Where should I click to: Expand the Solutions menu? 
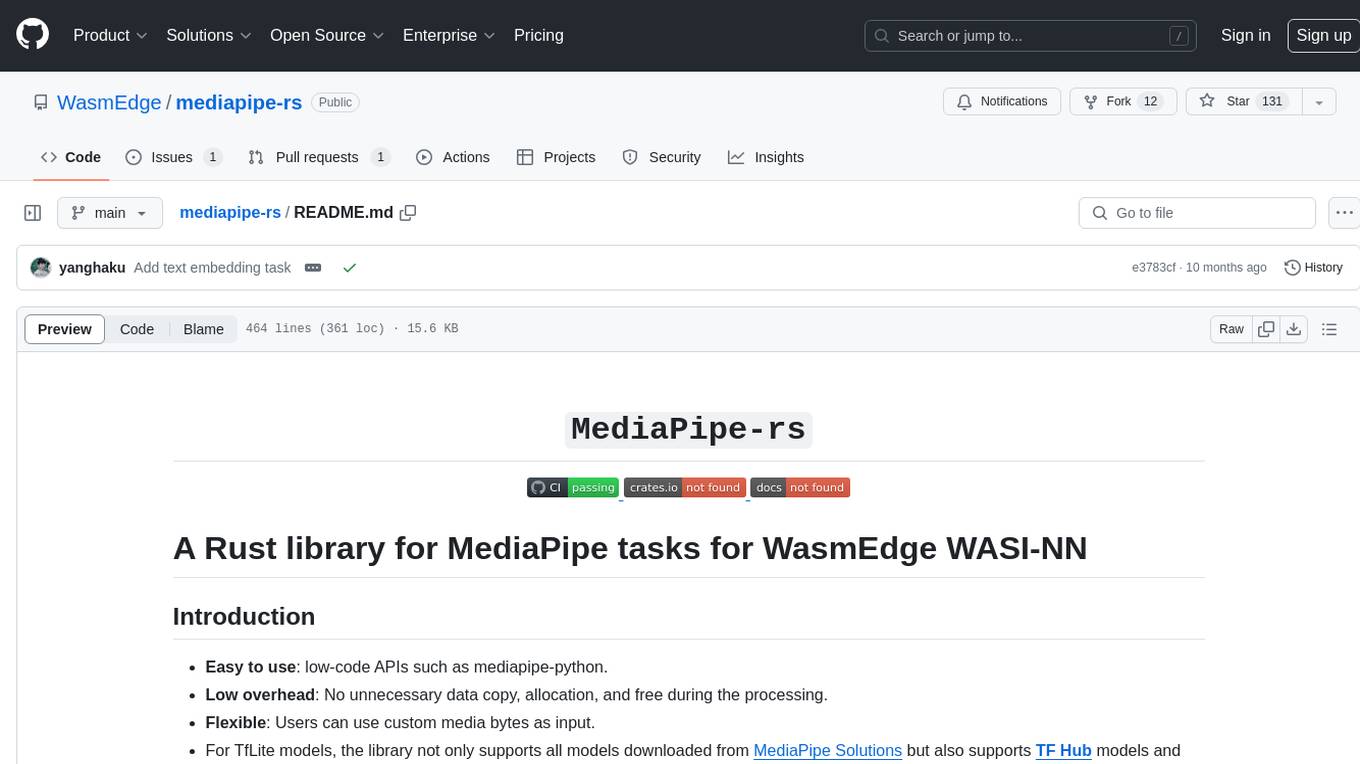(x=208, y=35)
